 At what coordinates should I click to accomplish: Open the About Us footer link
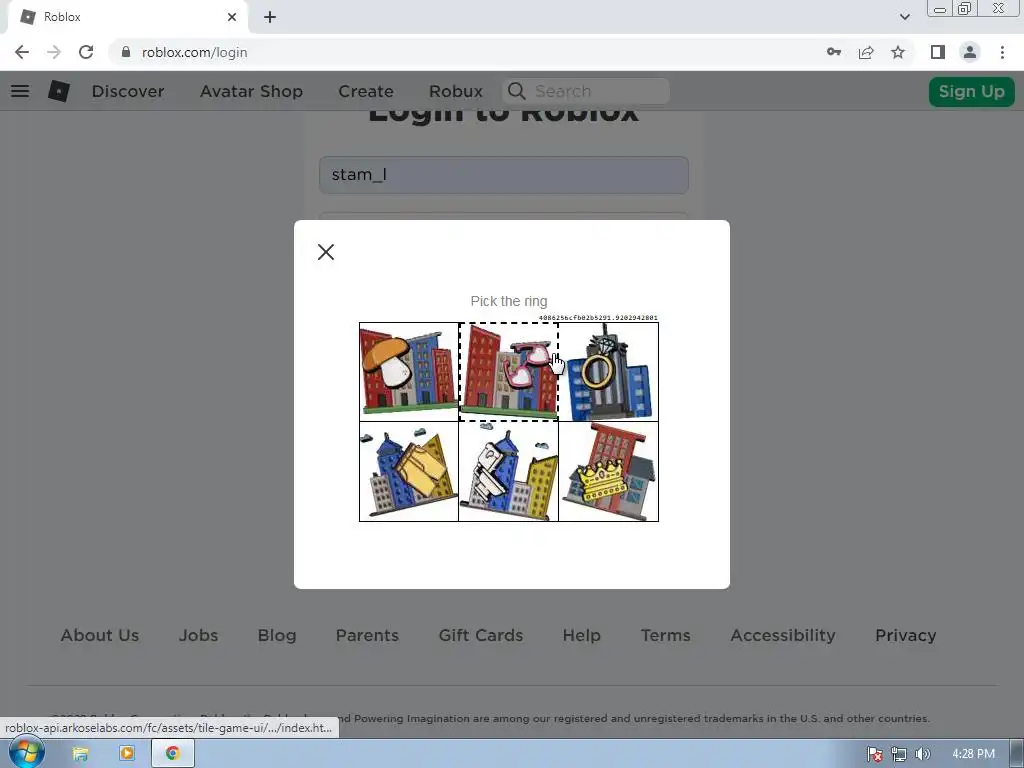(x=100, y=635)
